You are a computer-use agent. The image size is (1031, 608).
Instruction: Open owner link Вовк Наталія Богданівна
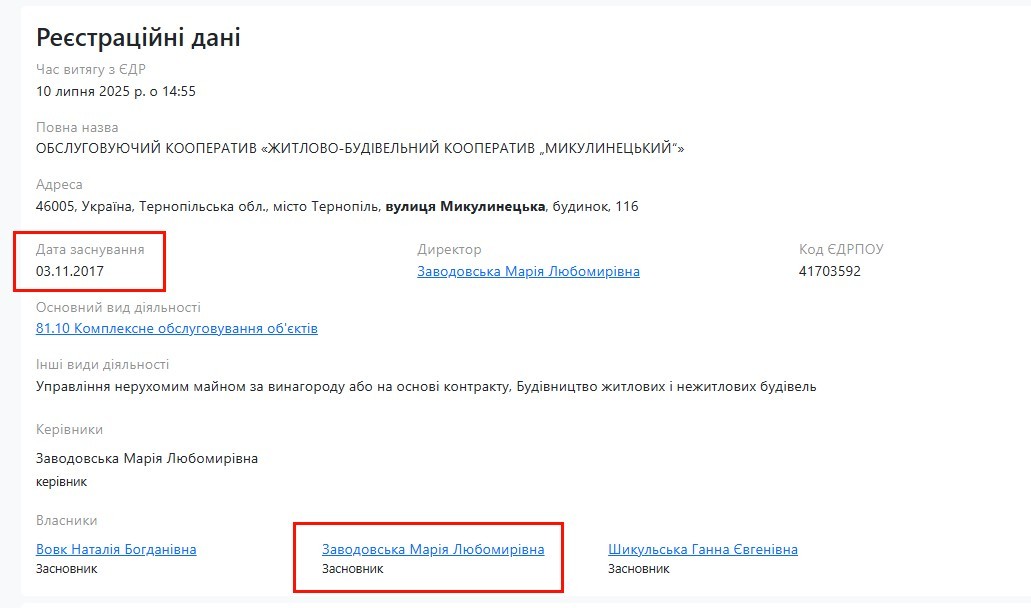tap(116, 549)
